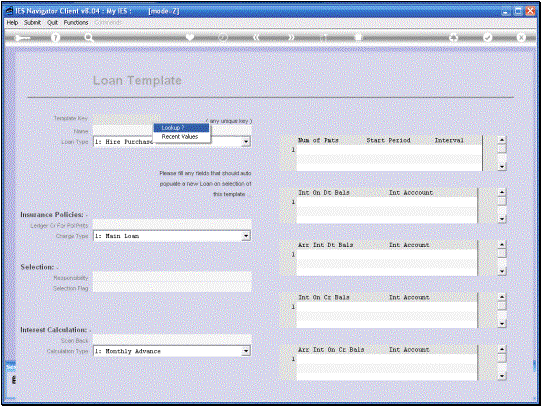541x406 pixels.
Task: Click the Template Key input field
Action: point(127,118)
